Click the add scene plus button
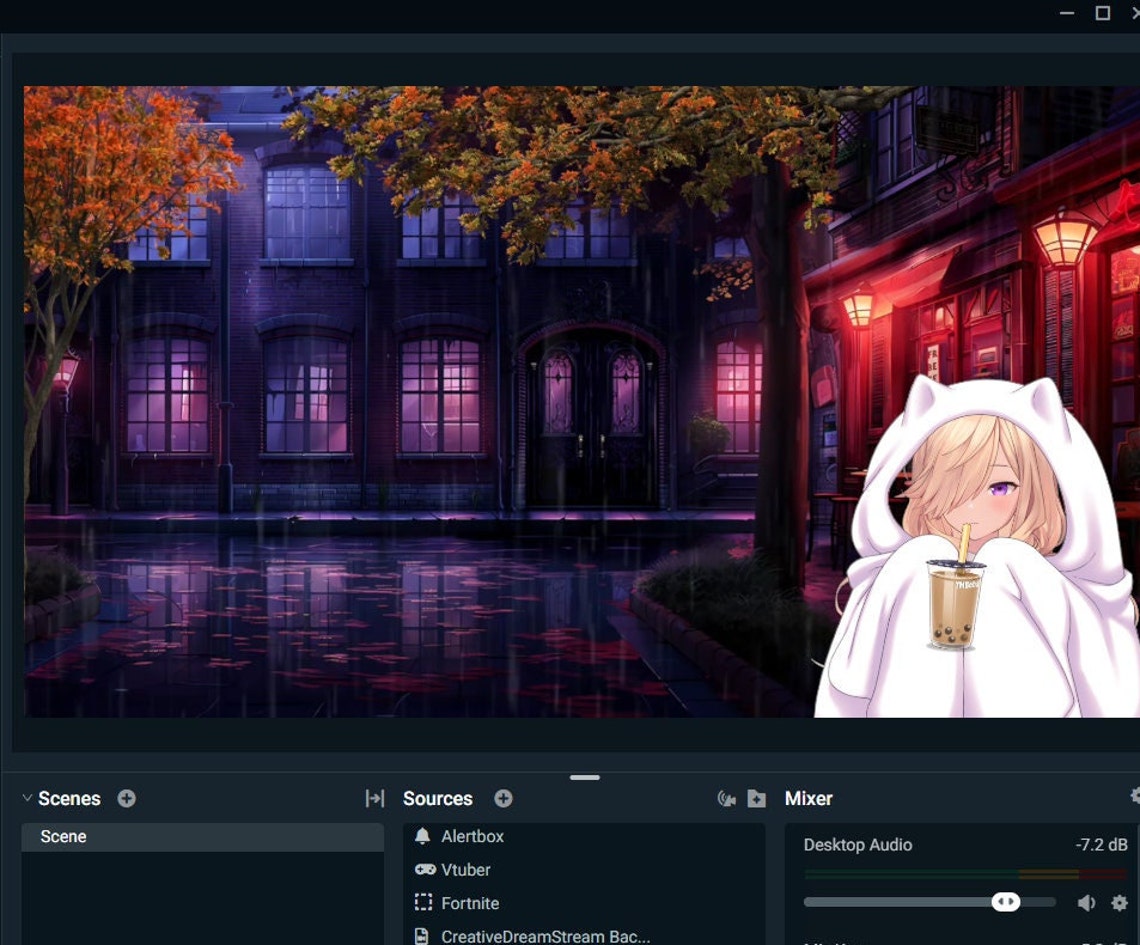1140x945 pixels. coord(126,798)
